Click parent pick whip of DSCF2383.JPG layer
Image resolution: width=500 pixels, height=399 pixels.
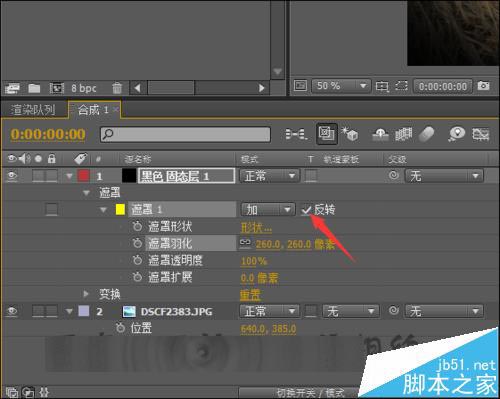point(394,311)
